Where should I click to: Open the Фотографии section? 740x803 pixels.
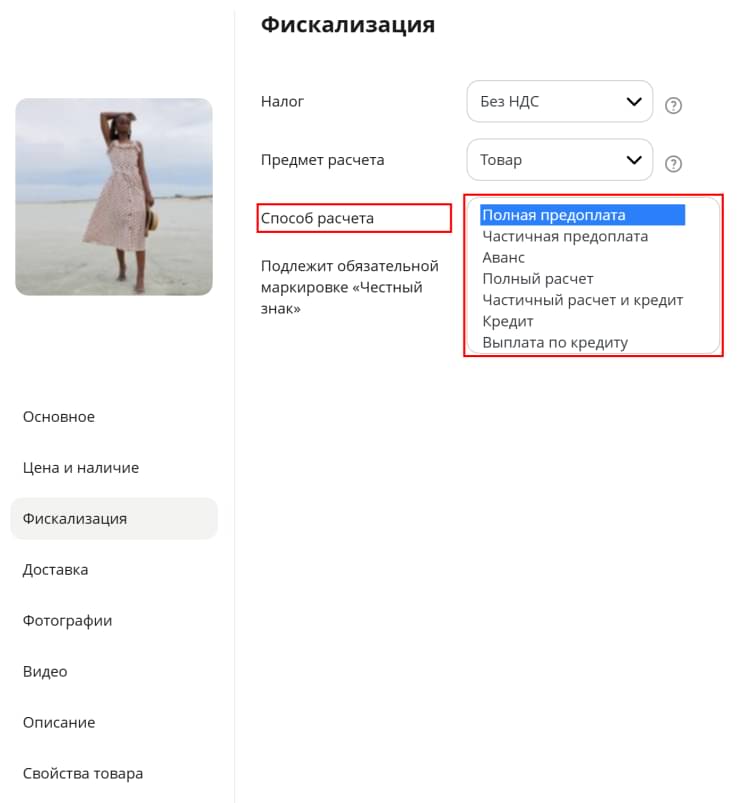67,621
